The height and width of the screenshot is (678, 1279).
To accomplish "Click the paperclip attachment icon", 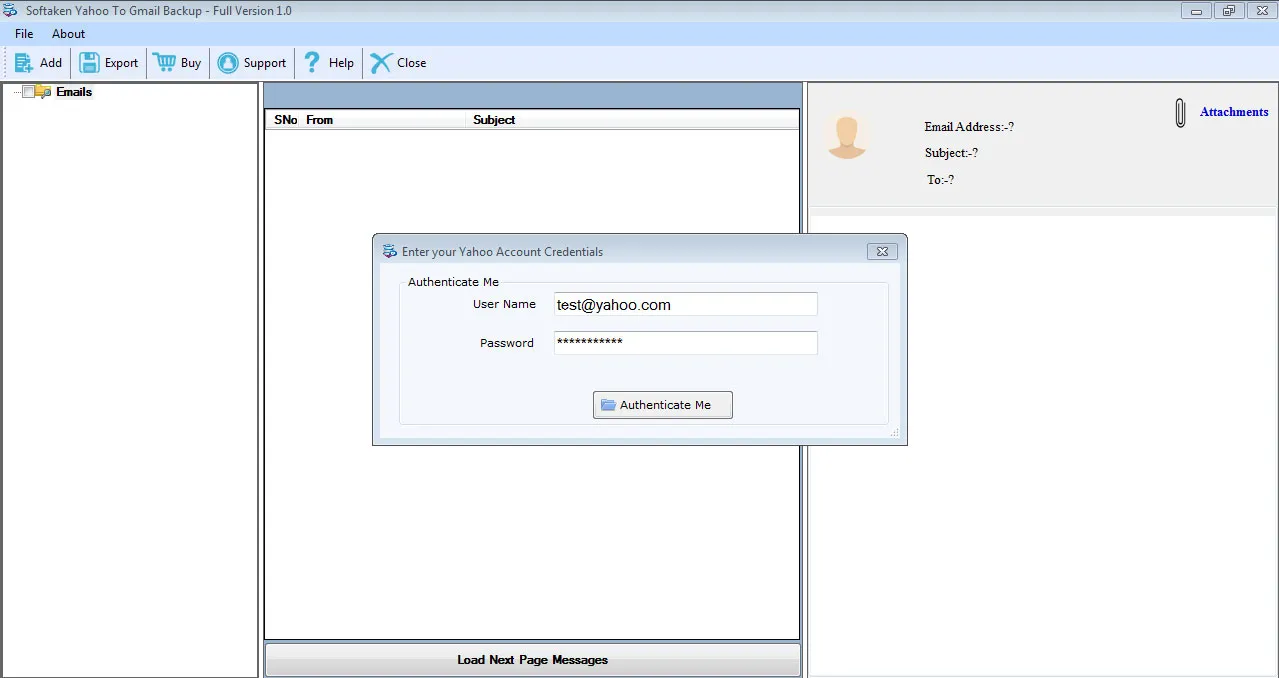I will click(x=1181, y=112).
